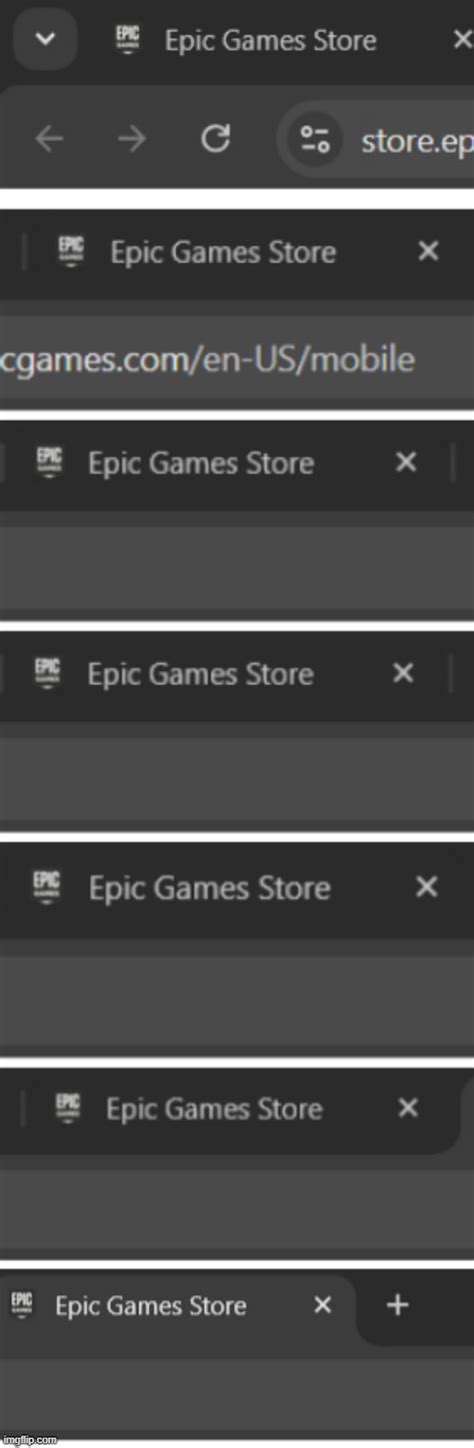Close the bottom tab next to plus button
This screenshot has width=474, height=1448.
pyautogui.click(x=322, y=1305)
